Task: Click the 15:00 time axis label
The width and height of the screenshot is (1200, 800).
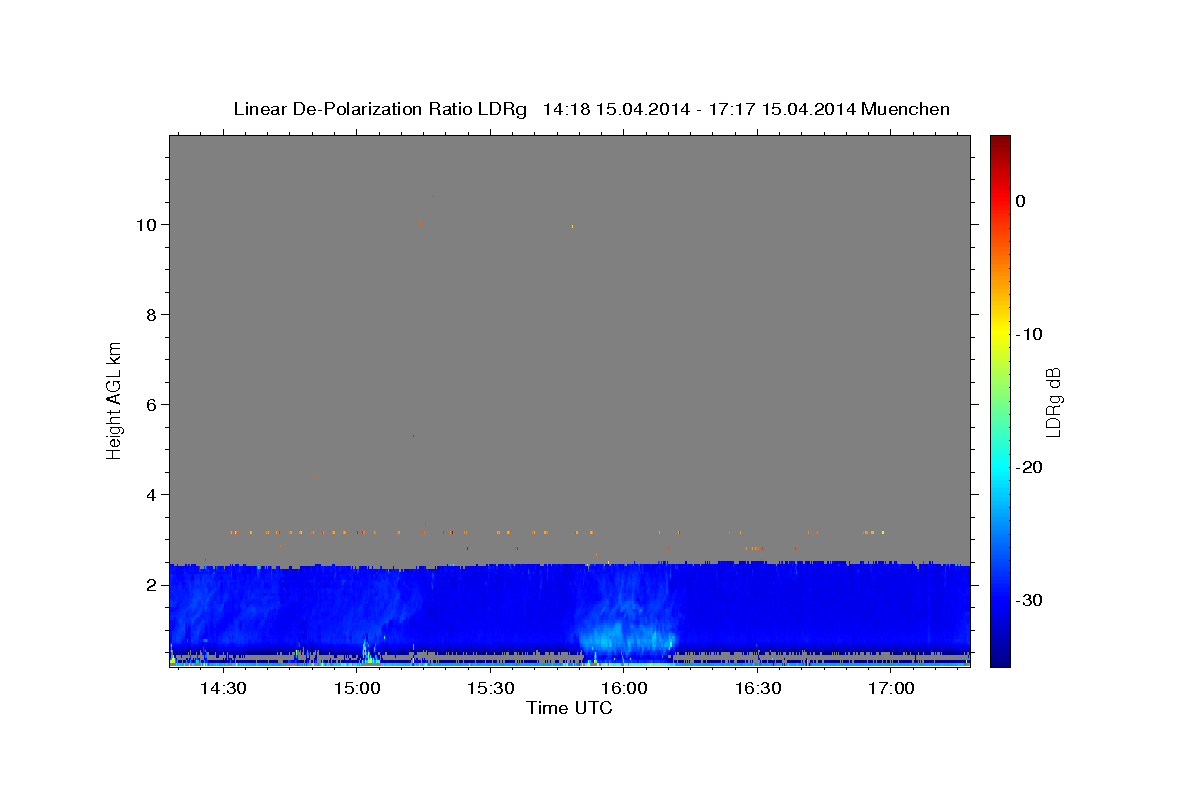Action: pos(357,689)
